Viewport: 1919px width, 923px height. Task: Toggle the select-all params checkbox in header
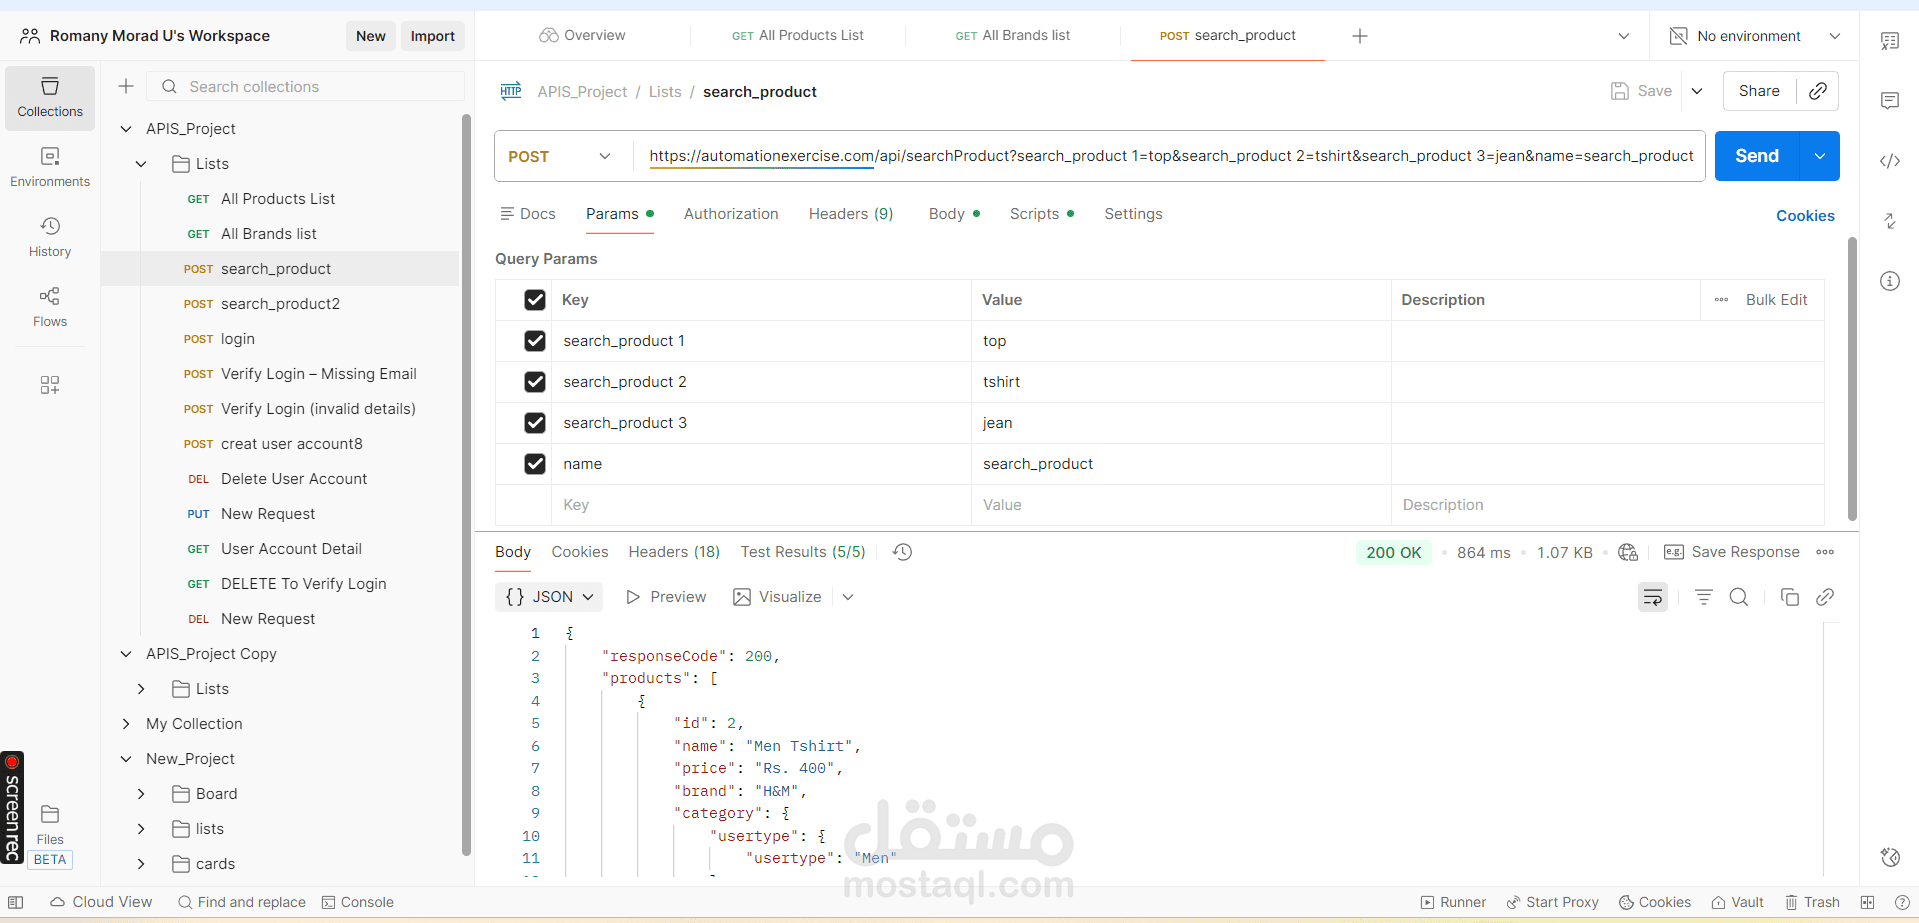pyautogui.click(x=535, y=300)
